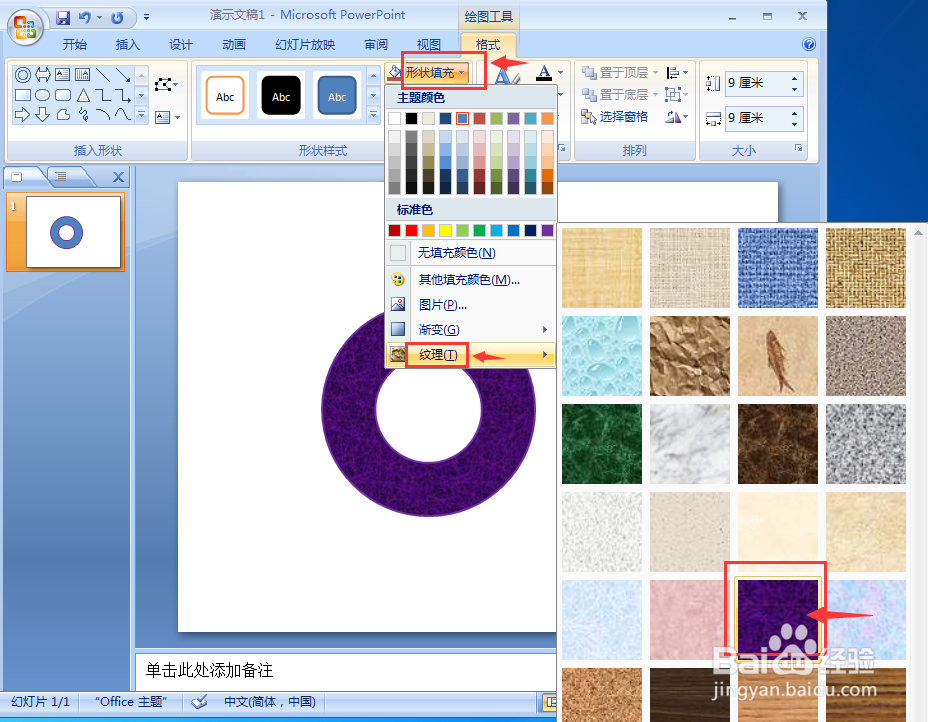Open the Rotate objects dropdown
The width and height of the screenshot is (928, 722).
click(676, 117)
